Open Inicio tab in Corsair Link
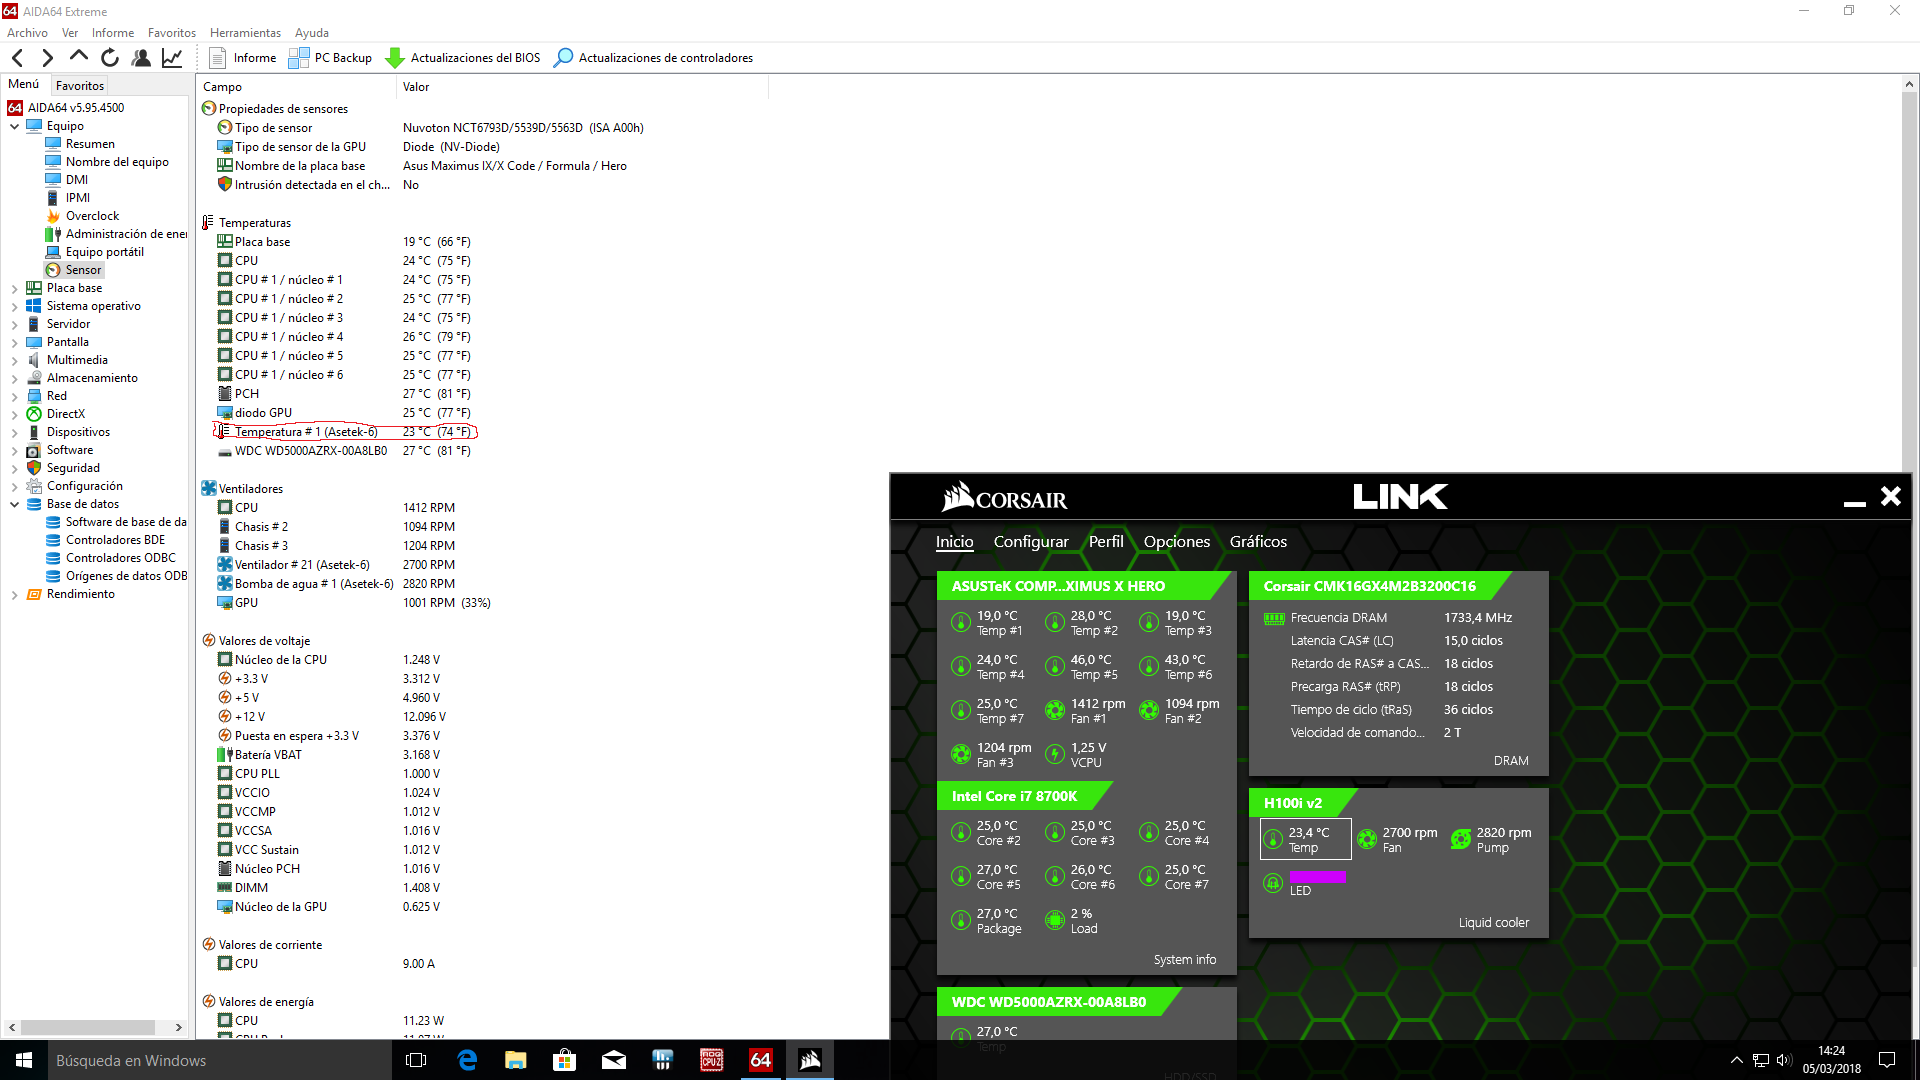 pos(954,542)
